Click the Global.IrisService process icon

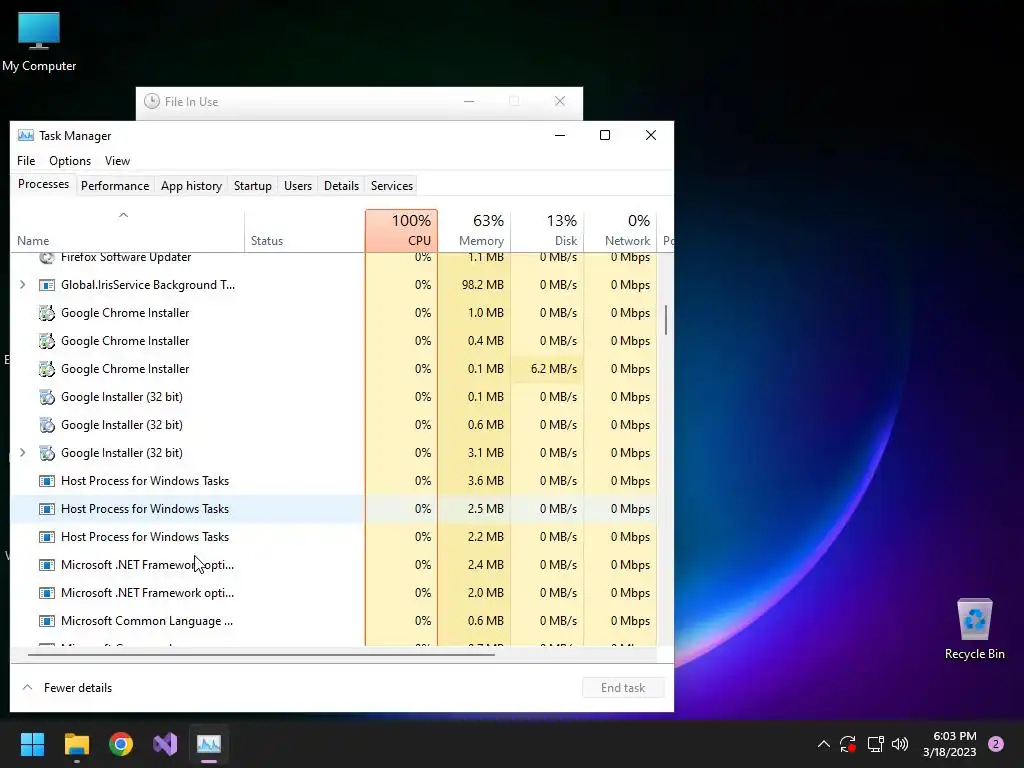47,285
